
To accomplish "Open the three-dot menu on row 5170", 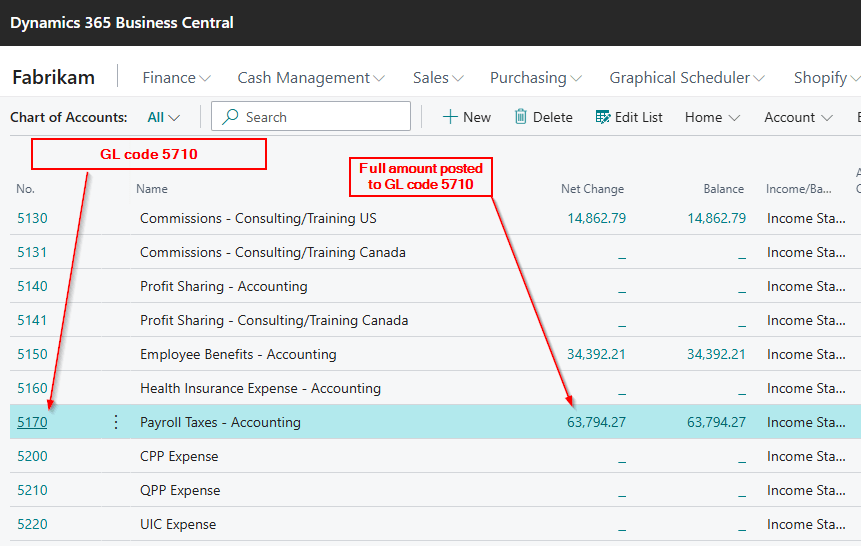I will pyautogui.click(x=115, y=422).
